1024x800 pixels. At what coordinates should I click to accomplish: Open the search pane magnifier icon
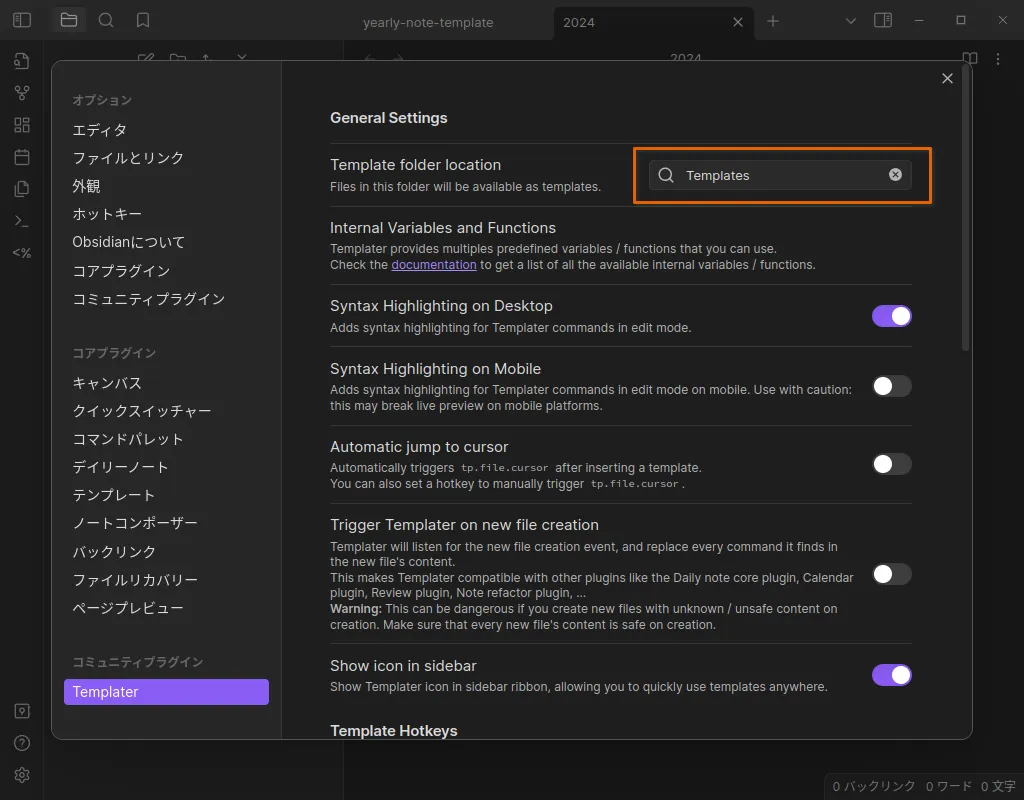coord(106,20)
